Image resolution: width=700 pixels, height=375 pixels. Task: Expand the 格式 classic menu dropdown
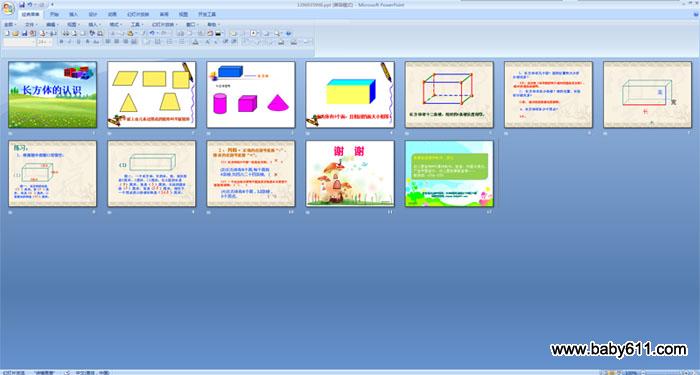(116, 25)
